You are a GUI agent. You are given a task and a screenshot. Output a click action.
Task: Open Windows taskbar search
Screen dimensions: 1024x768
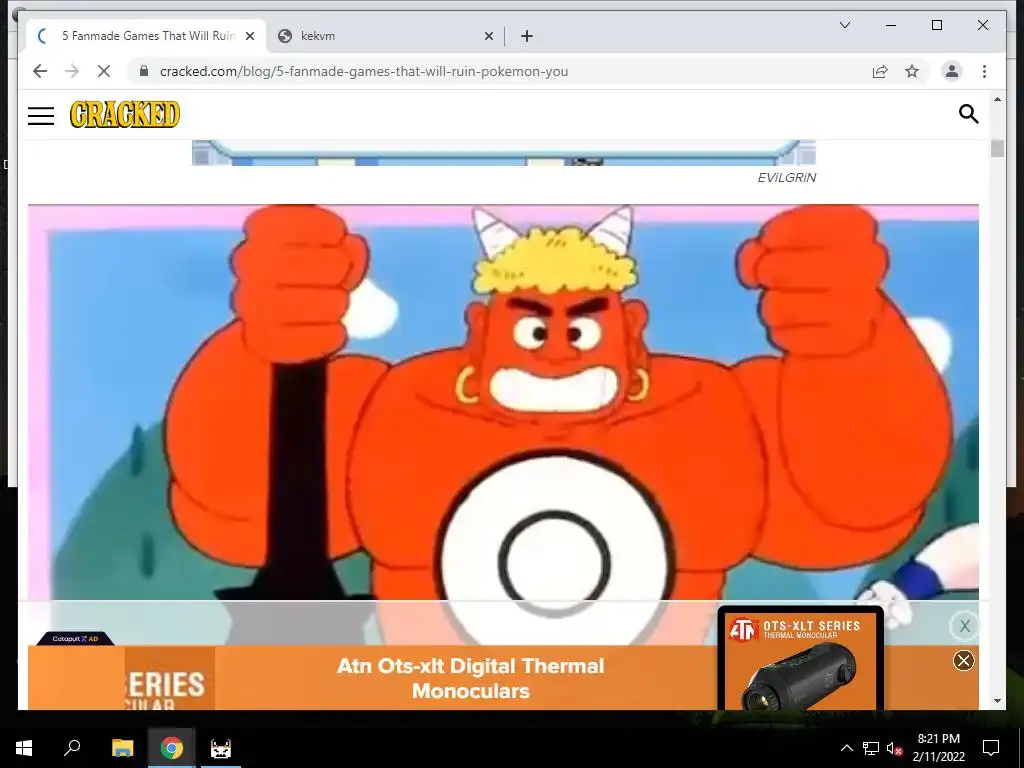72,748
